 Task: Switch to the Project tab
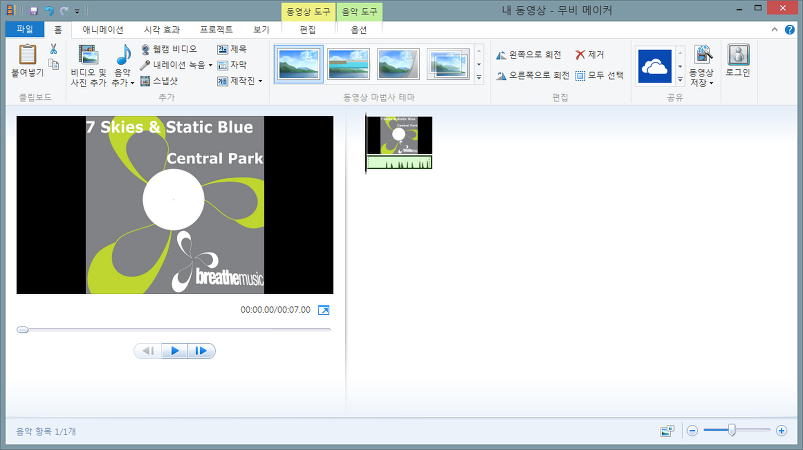pos(216,30)
